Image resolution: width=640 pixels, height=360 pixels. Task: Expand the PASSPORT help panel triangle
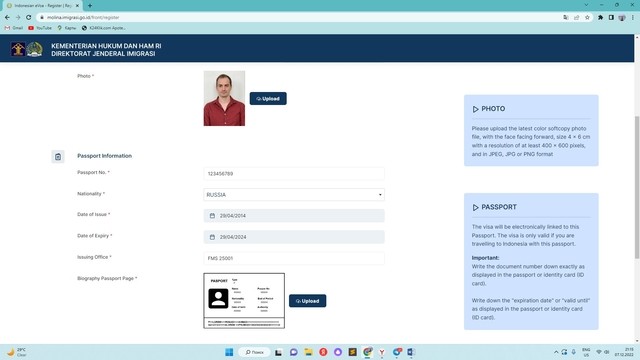click(x=475, y=207)
